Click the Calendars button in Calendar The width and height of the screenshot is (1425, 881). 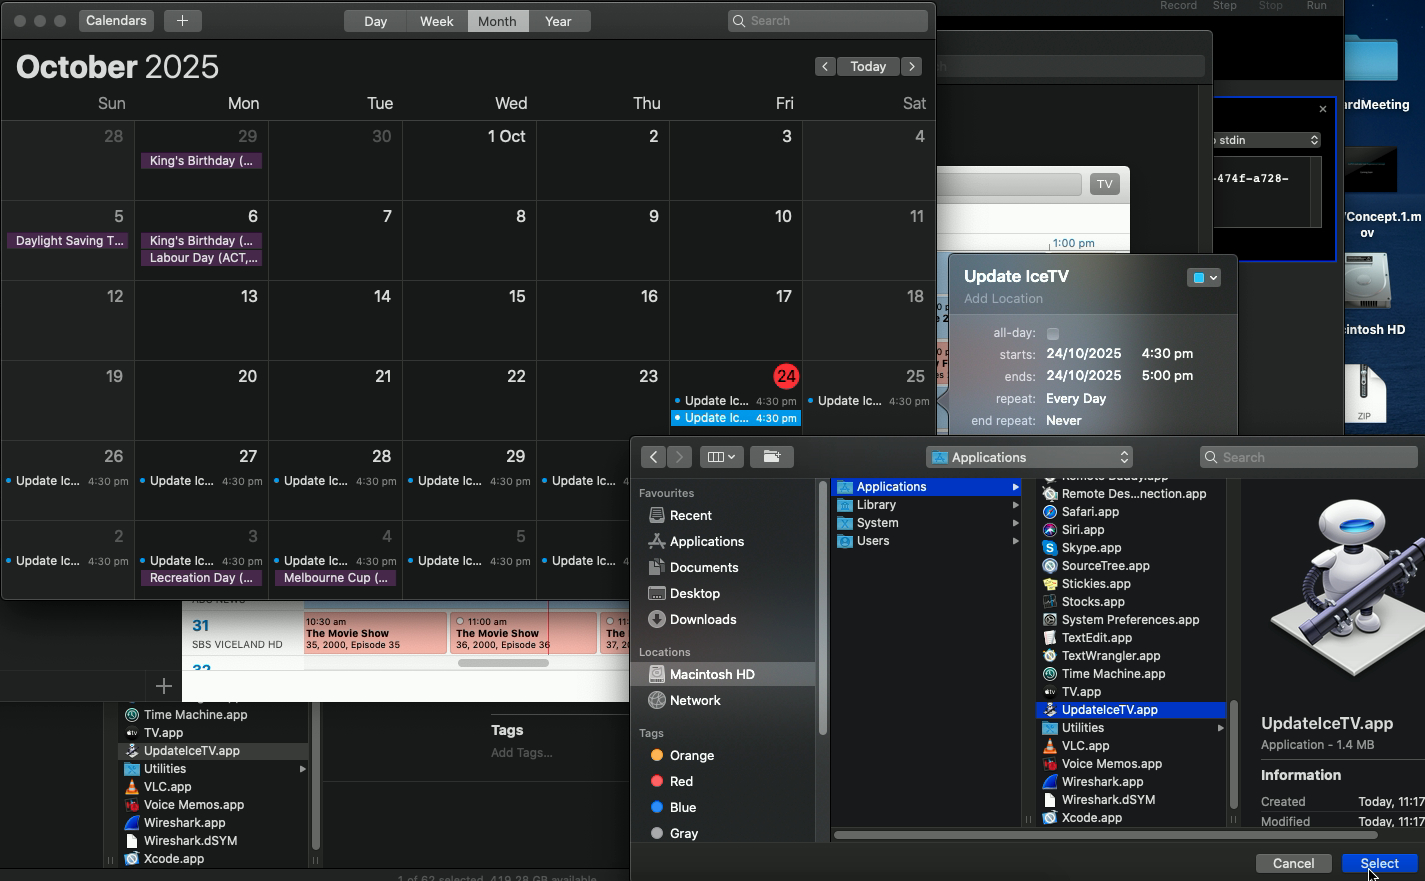[116, 21]
